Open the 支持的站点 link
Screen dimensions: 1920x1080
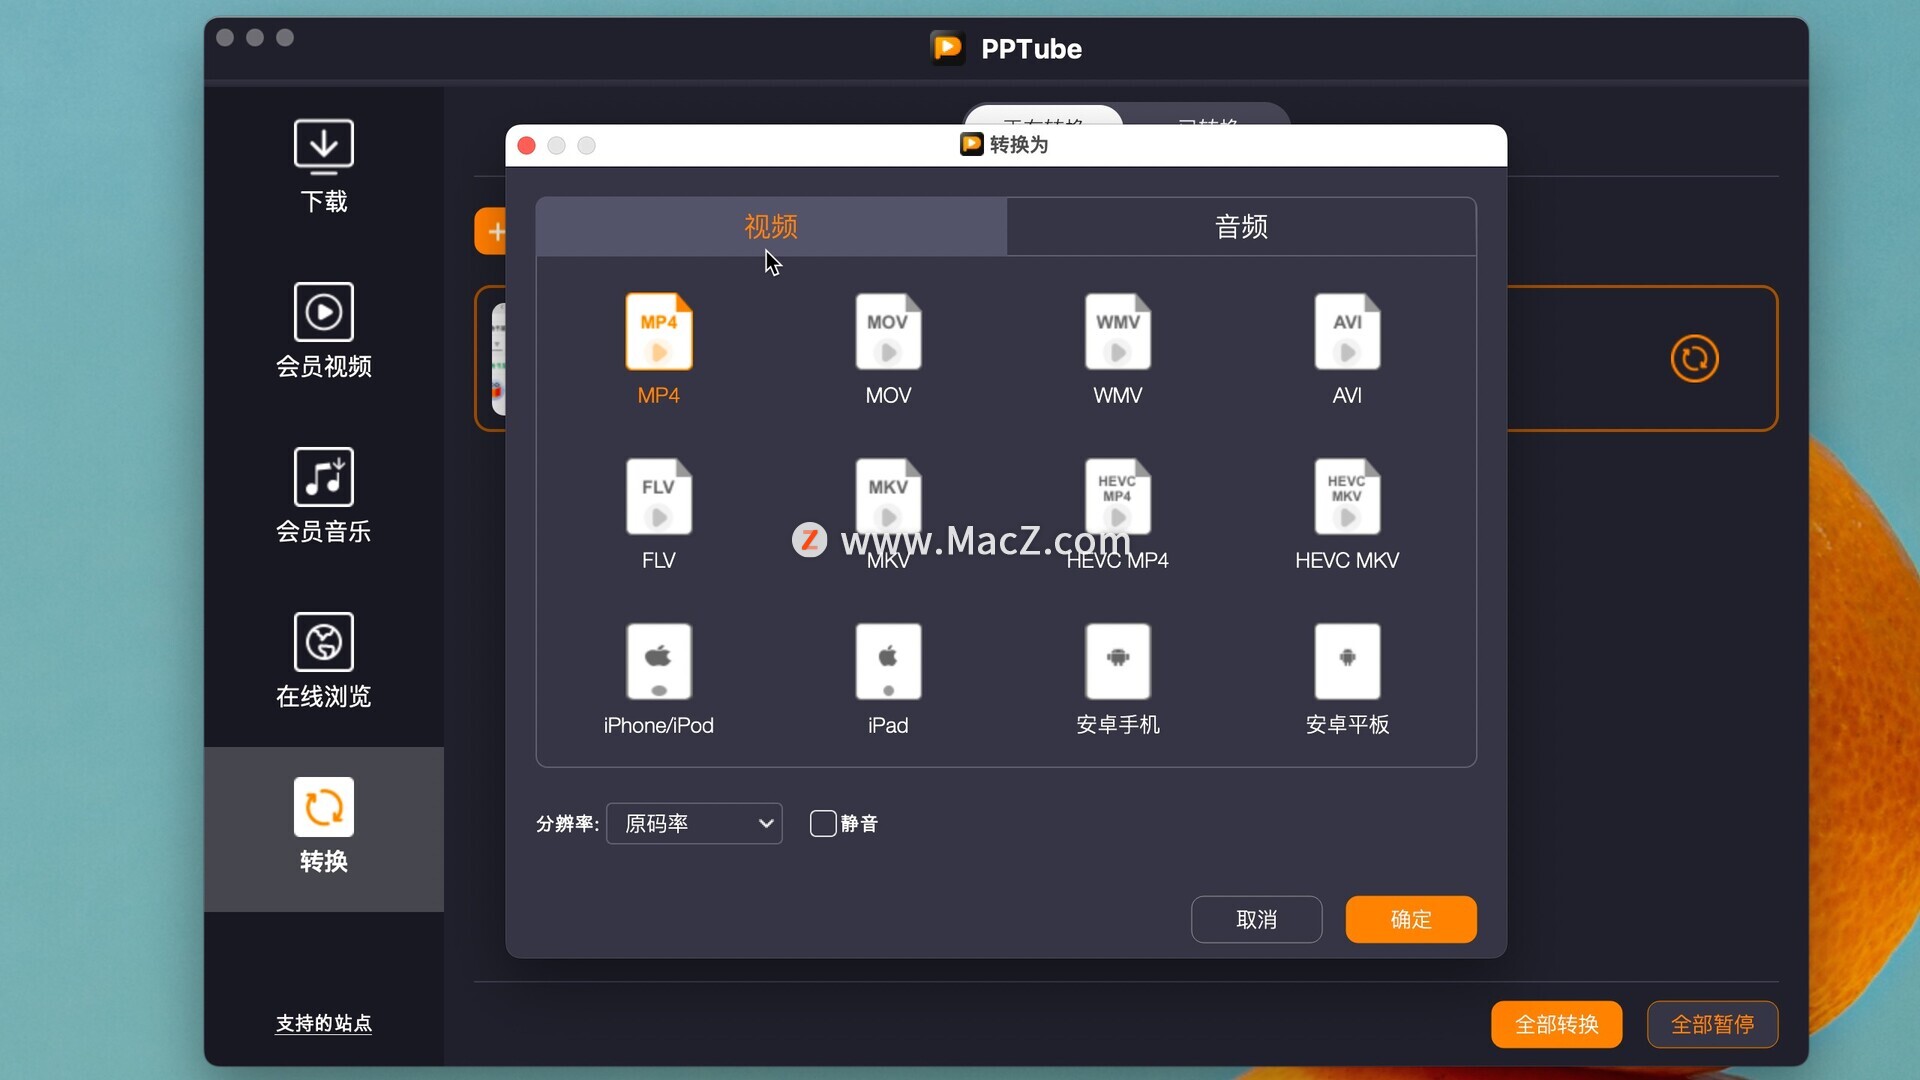(x=323, y=1023)
